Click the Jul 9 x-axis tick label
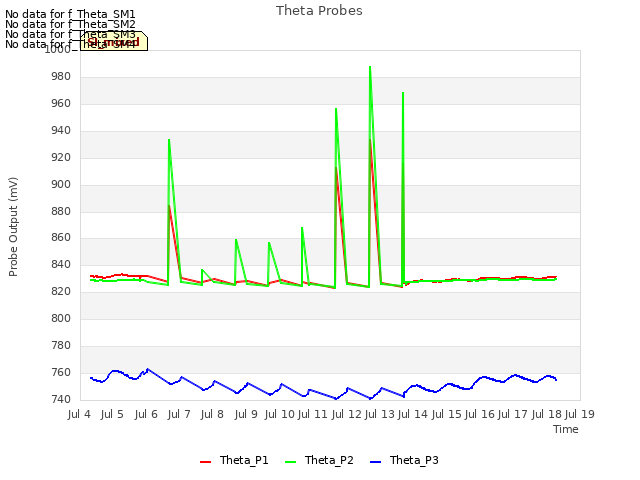 [x=246, y=414]
